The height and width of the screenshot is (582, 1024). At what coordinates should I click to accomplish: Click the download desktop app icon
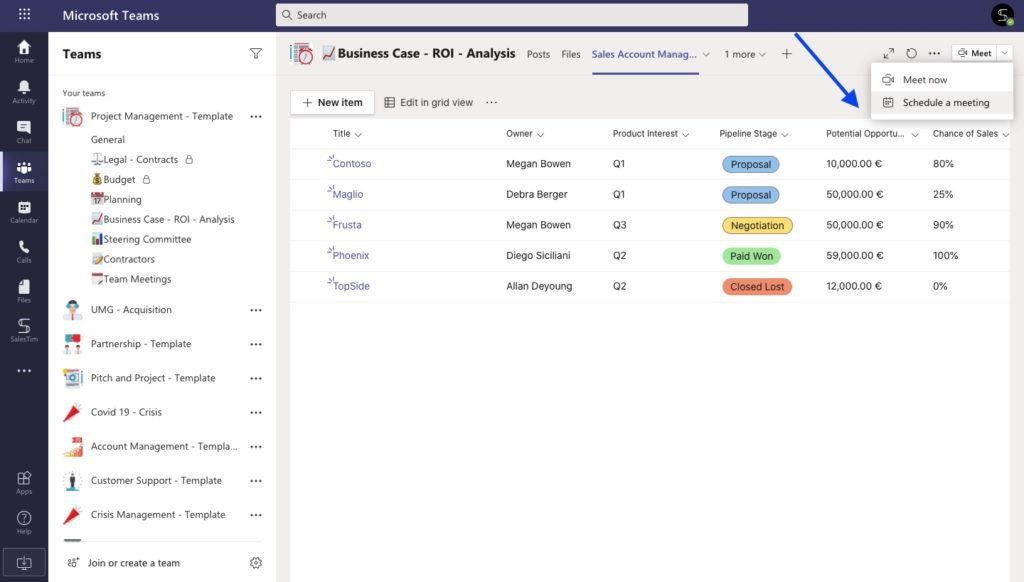click(x=24, y=562)
